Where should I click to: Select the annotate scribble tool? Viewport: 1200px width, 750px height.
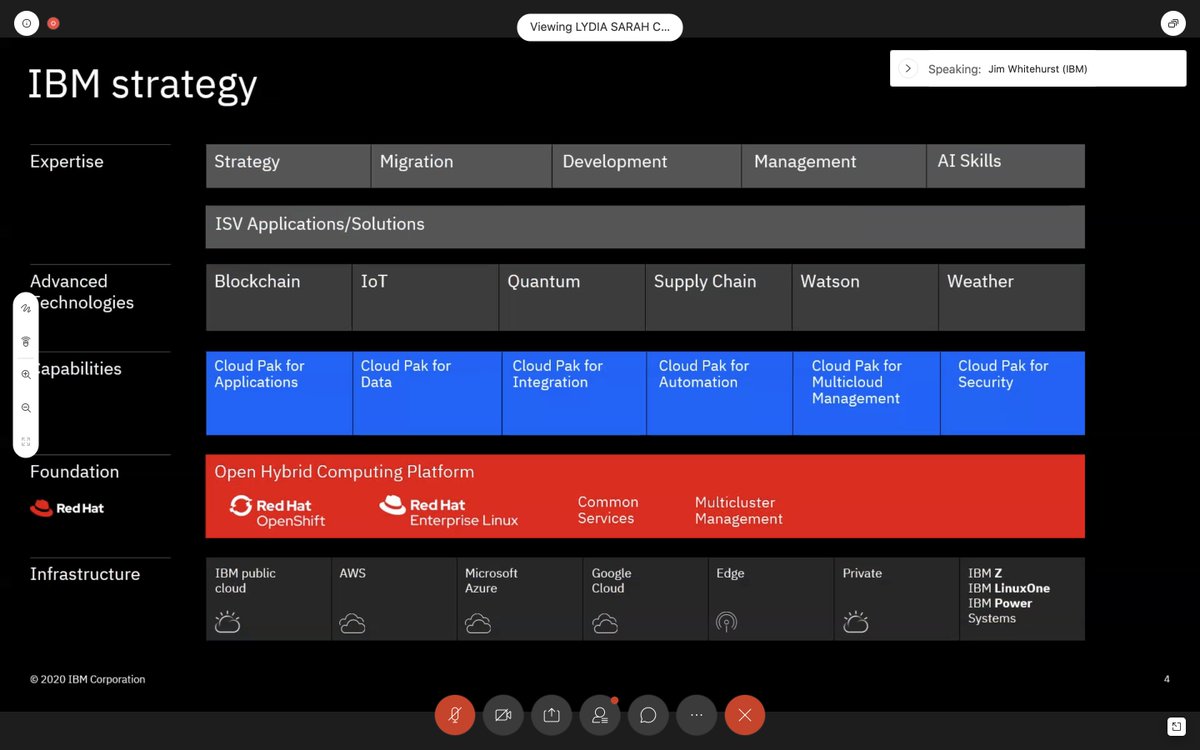pyautogui.click(x=26, y=309)
